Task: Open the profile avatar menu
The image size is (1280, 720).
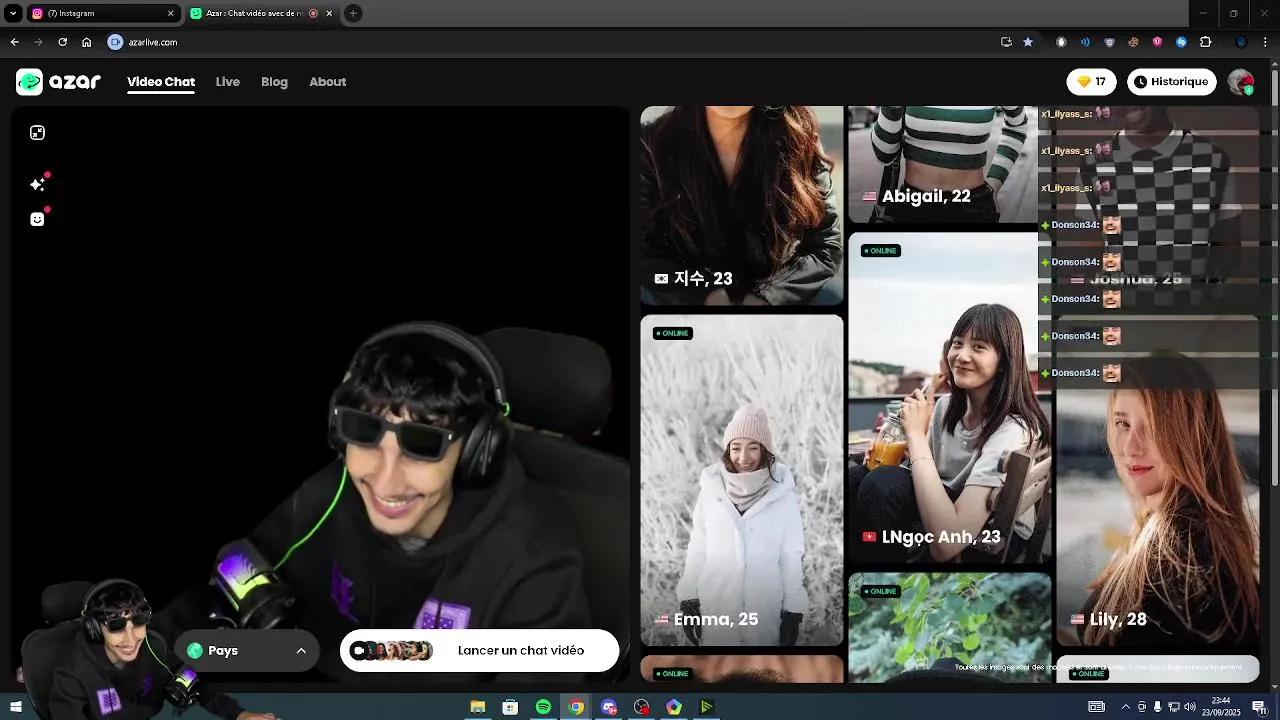Action: [1241, 82]
